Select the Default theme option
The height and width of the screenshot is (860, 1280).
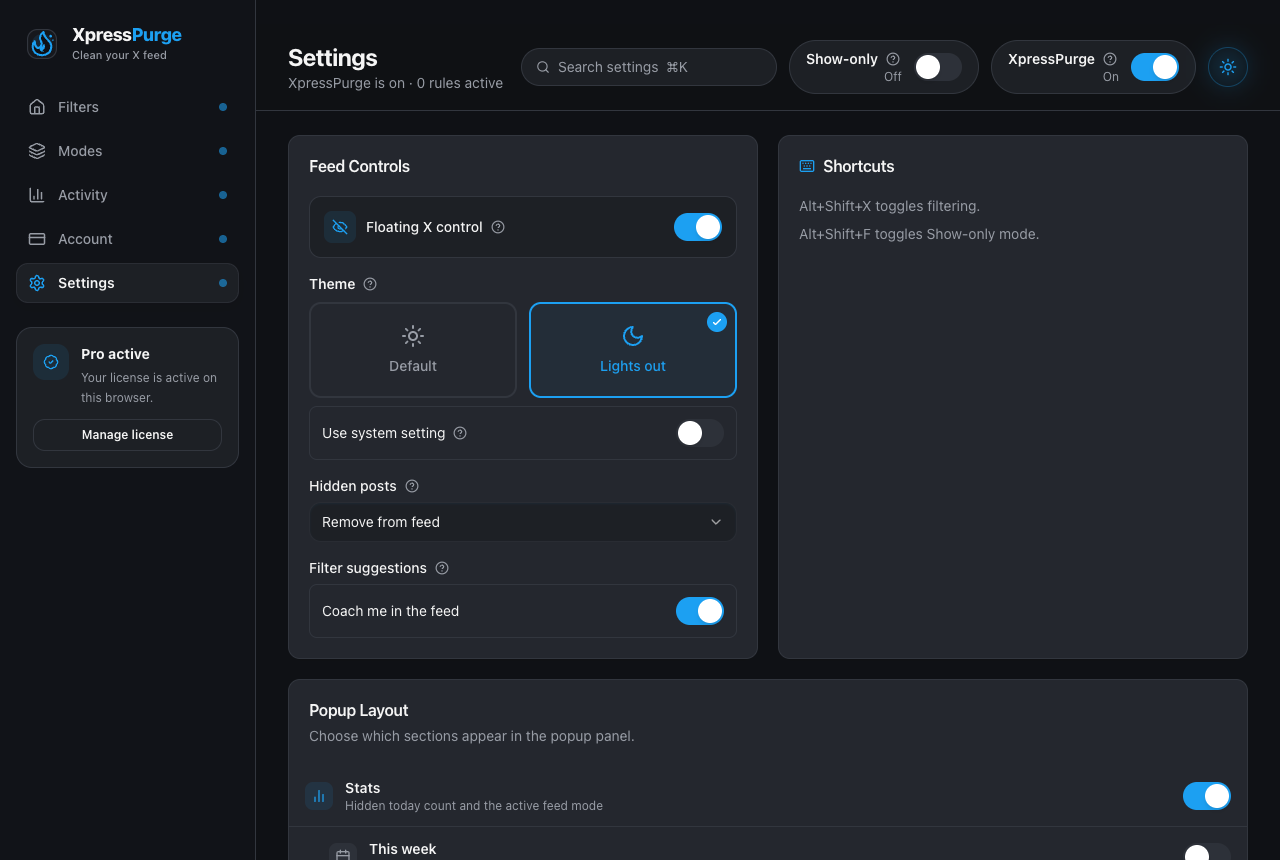[x=413, y=350]
